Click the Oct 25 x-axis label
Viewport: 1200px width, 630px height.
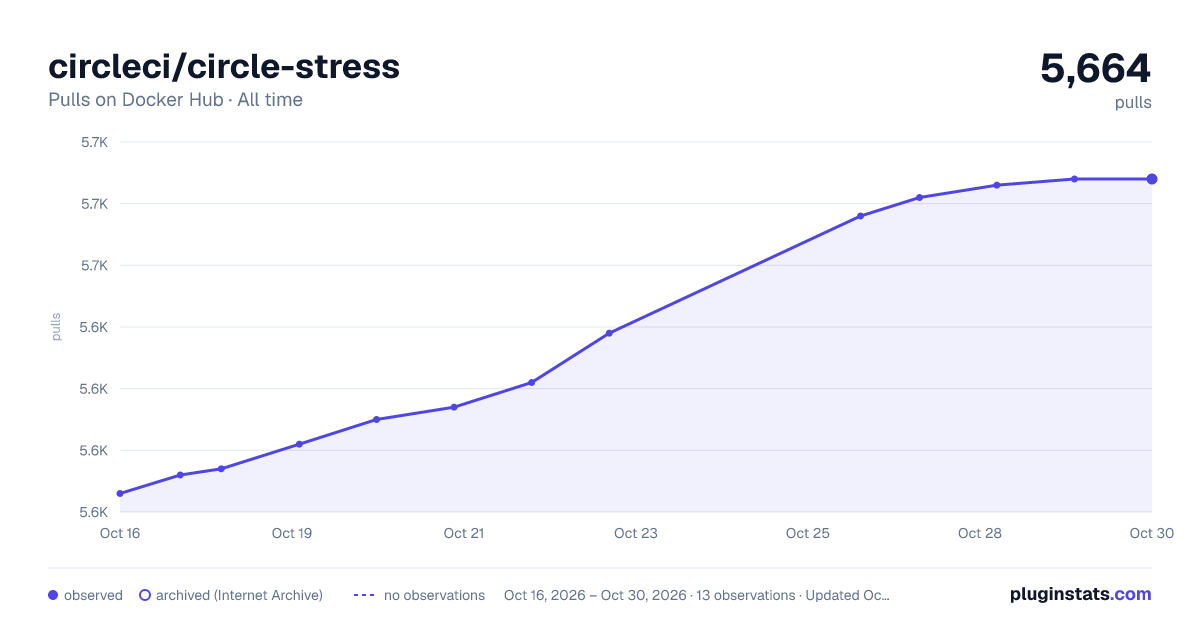point(808,533)
